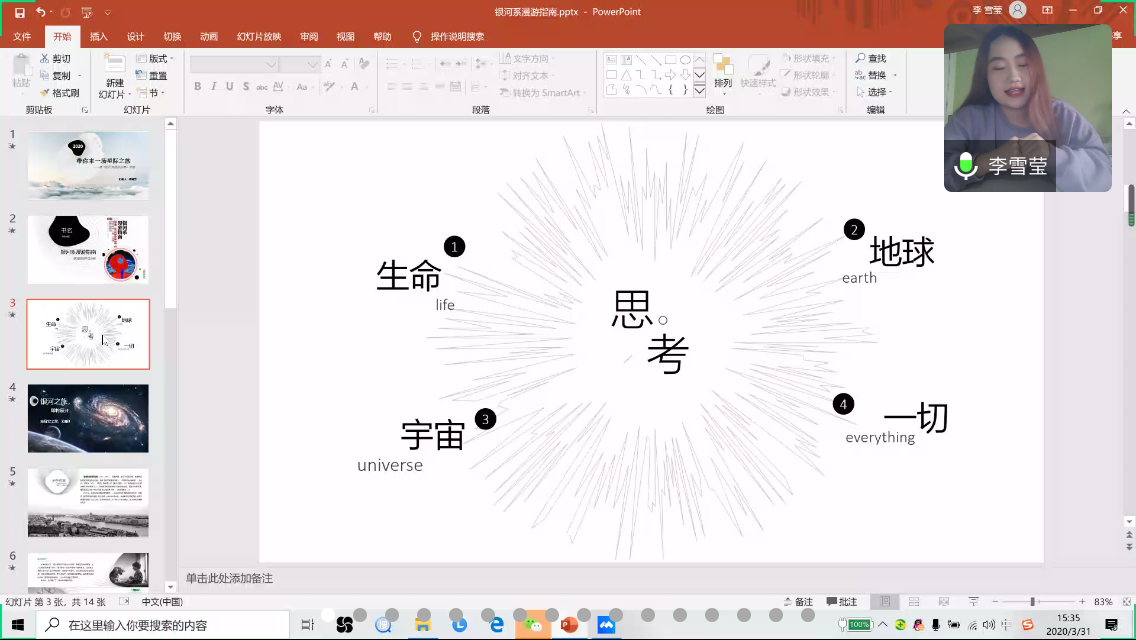Switch to the Slide Show (幻灯片放映) tab

click(259, 37)
